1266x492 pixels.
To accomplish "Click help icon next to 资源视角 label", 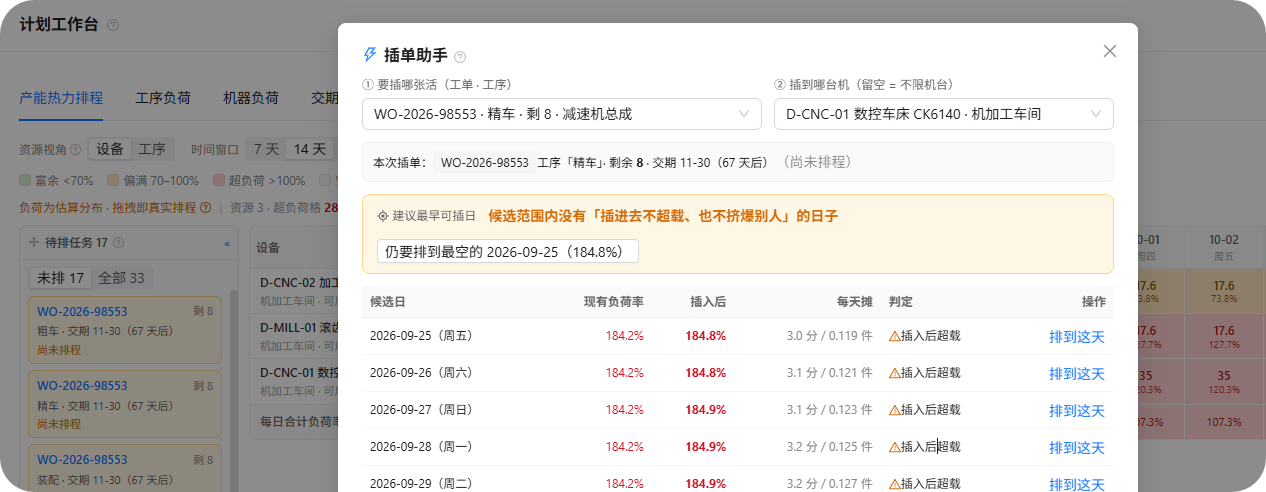I will (x=76, y=149).
